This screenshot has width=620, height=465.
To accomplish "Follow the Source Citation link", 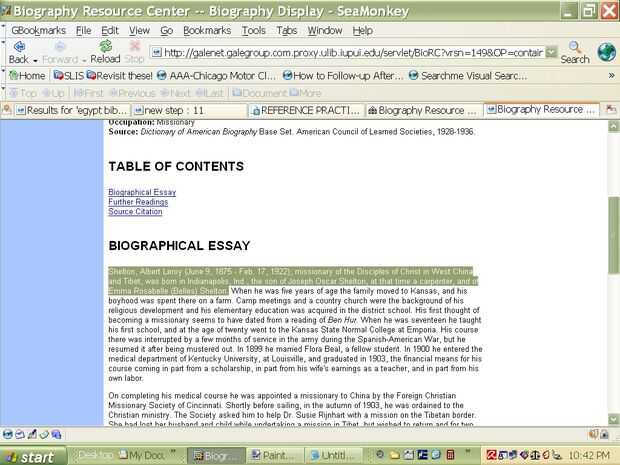I will [135, 212].
